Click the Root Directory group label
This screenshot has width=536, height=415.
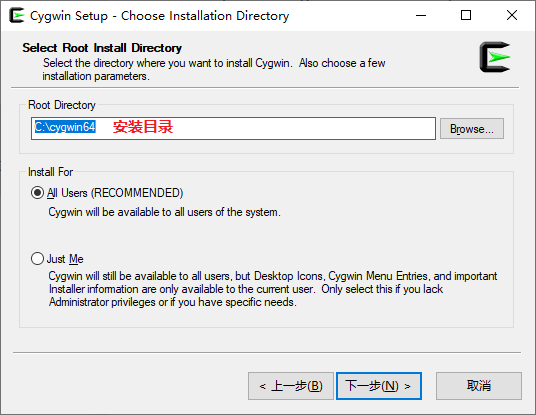(62, 105)
